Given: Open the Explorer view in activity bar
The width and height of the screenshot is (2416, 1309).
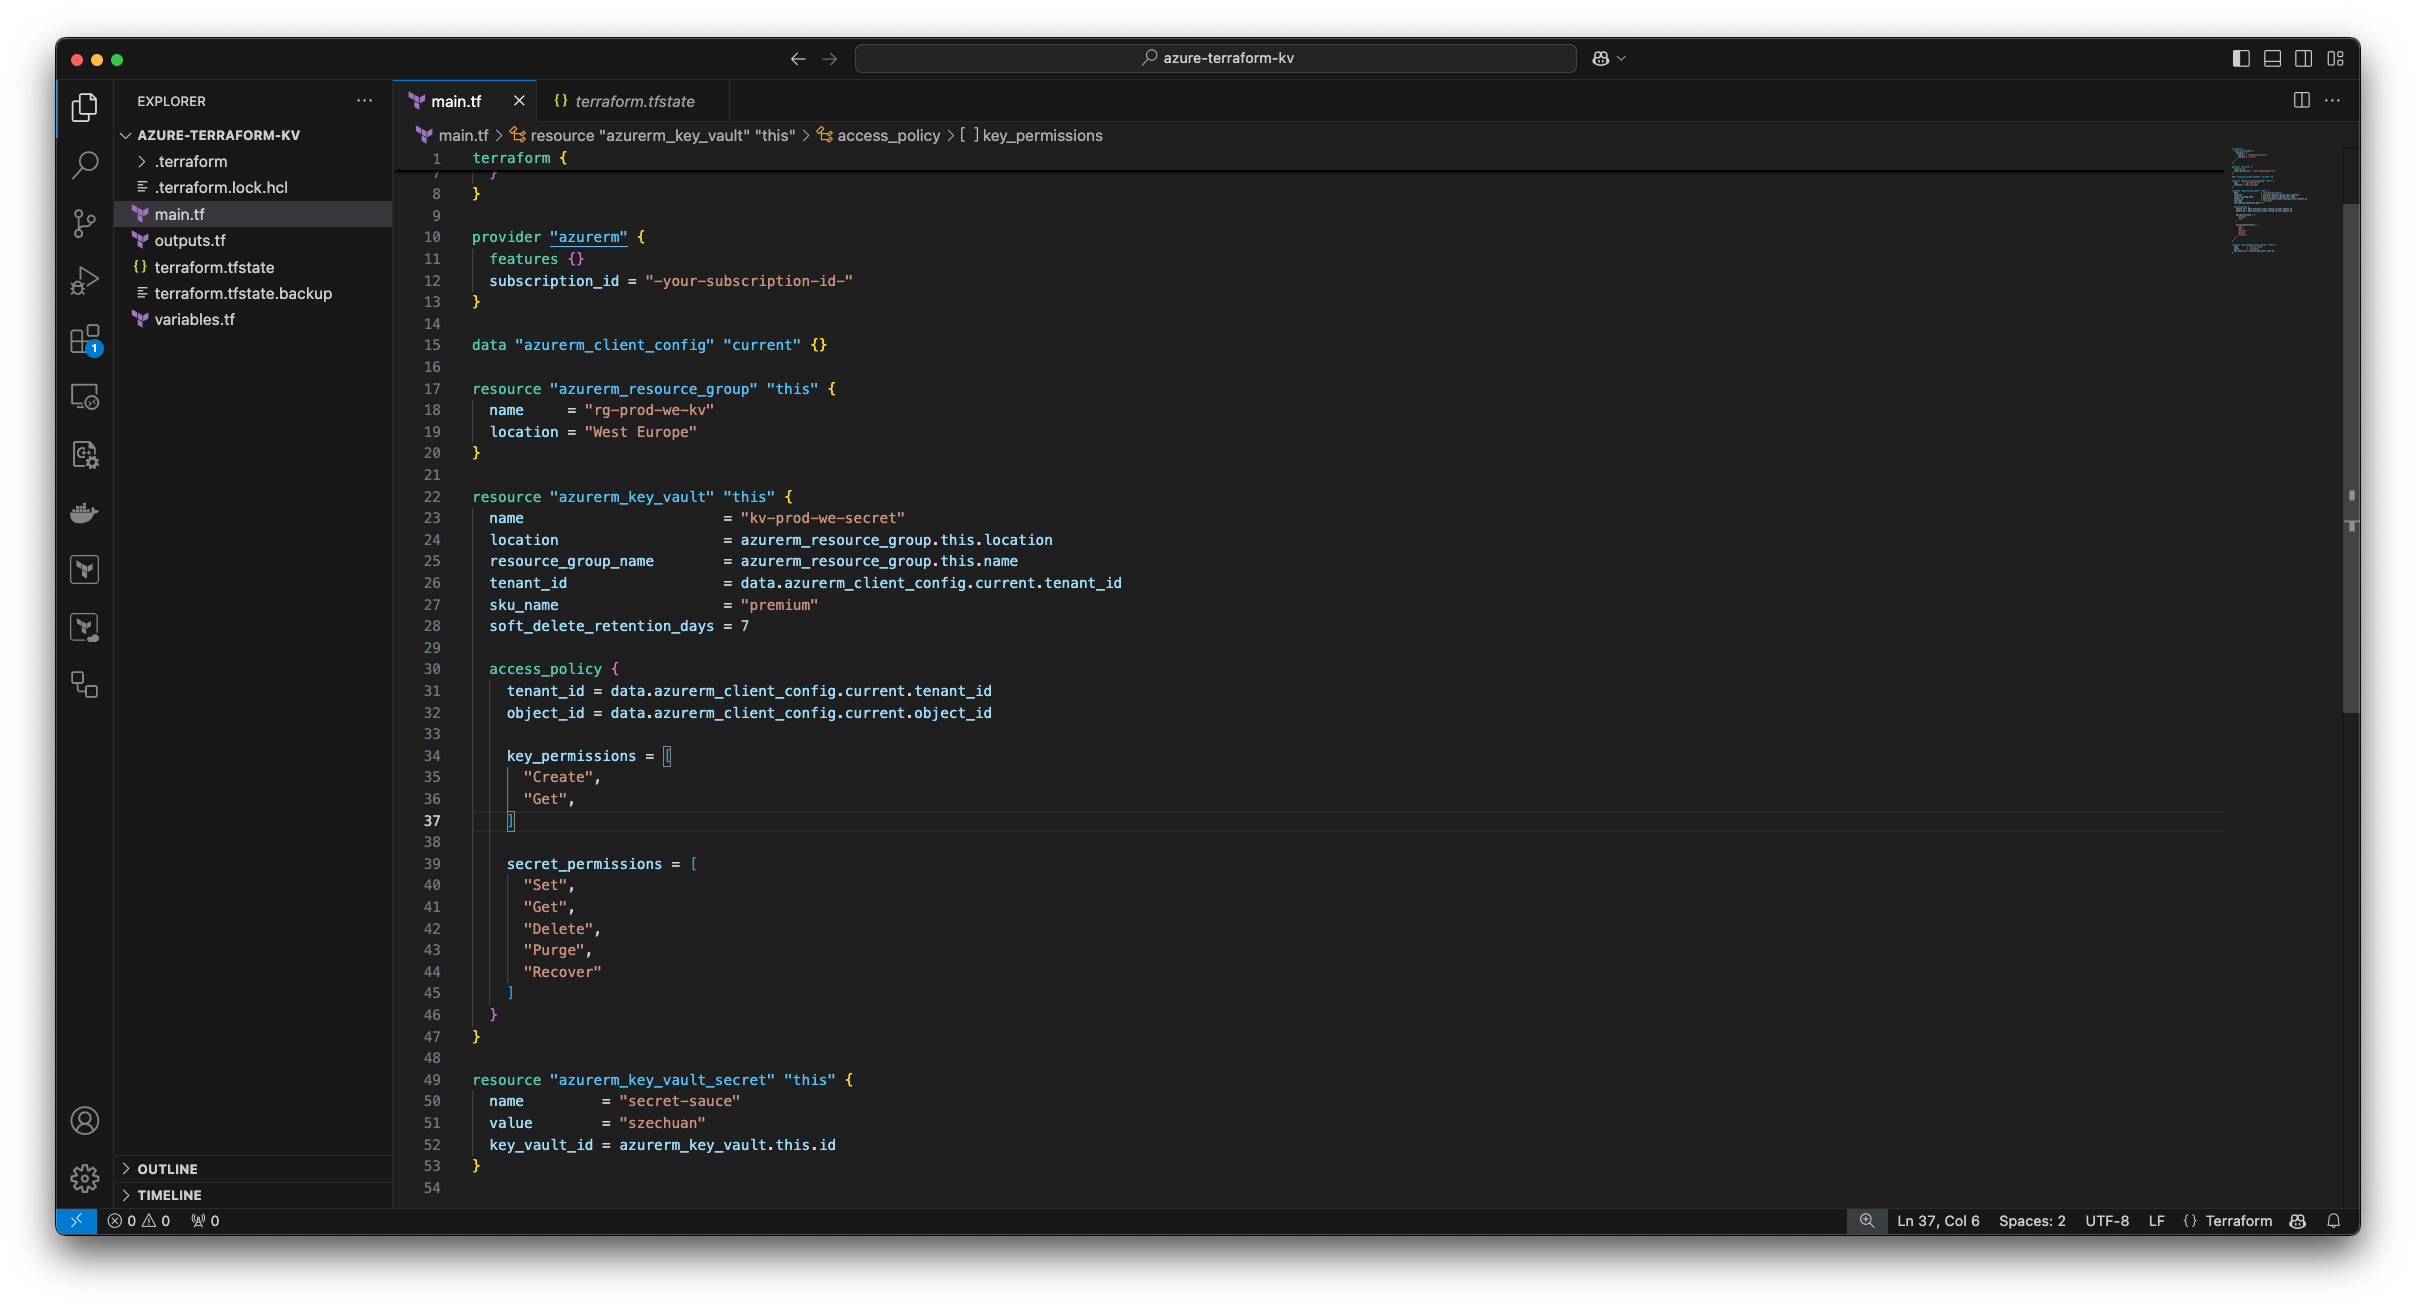Looking at the screenshot, I should click(x=85, y=107).
